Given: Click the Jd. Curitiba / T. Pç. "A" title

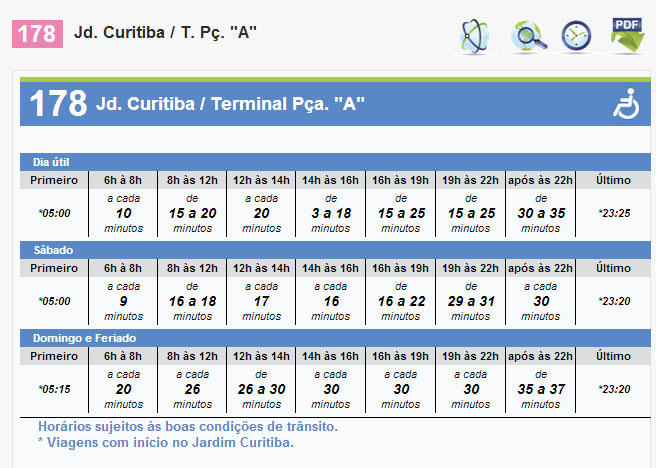Looking at the screenshot, I should coord(165,33).
